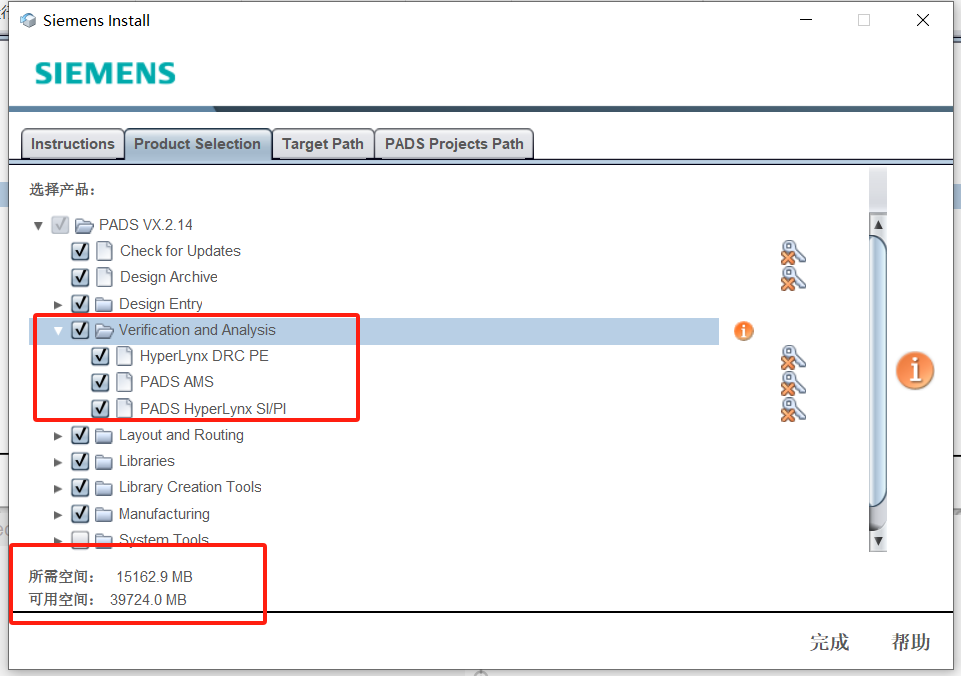The image size is (961, 676).
Task: Uncheck the Design Archive checkbox
Action: 80,277
